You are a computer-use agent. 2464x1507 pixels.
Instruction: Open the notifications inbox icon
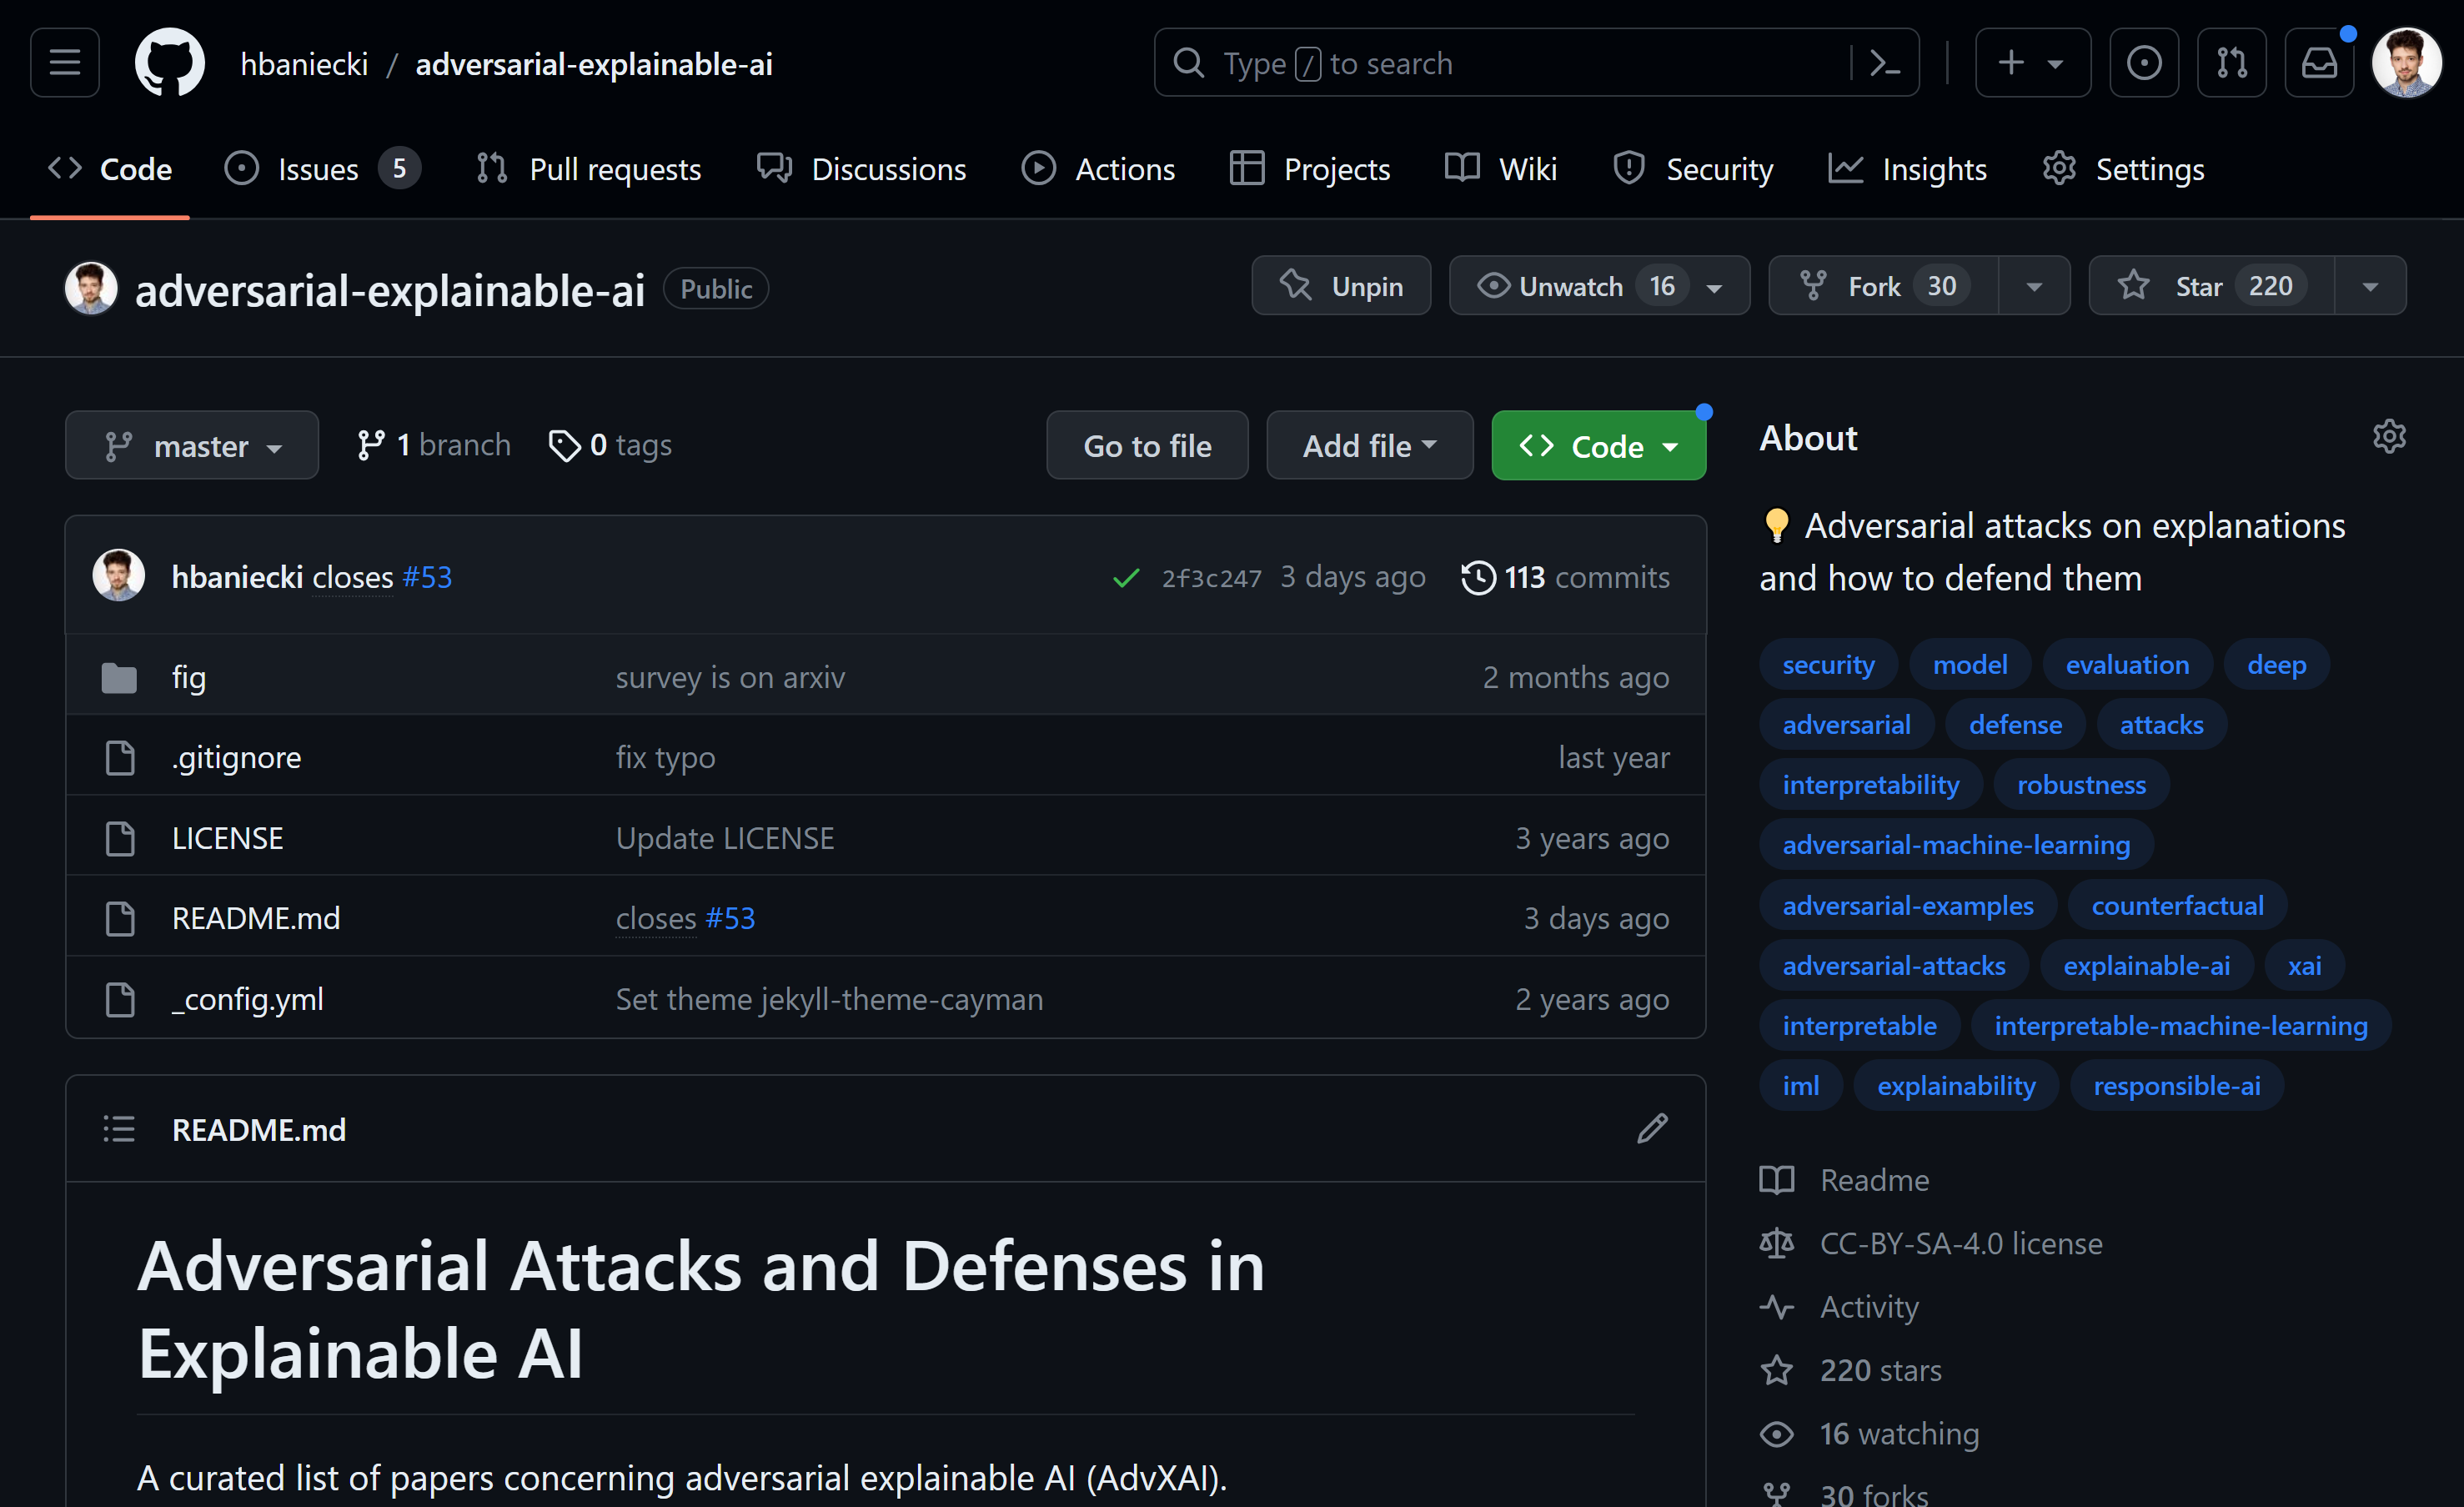(2318, 63)
